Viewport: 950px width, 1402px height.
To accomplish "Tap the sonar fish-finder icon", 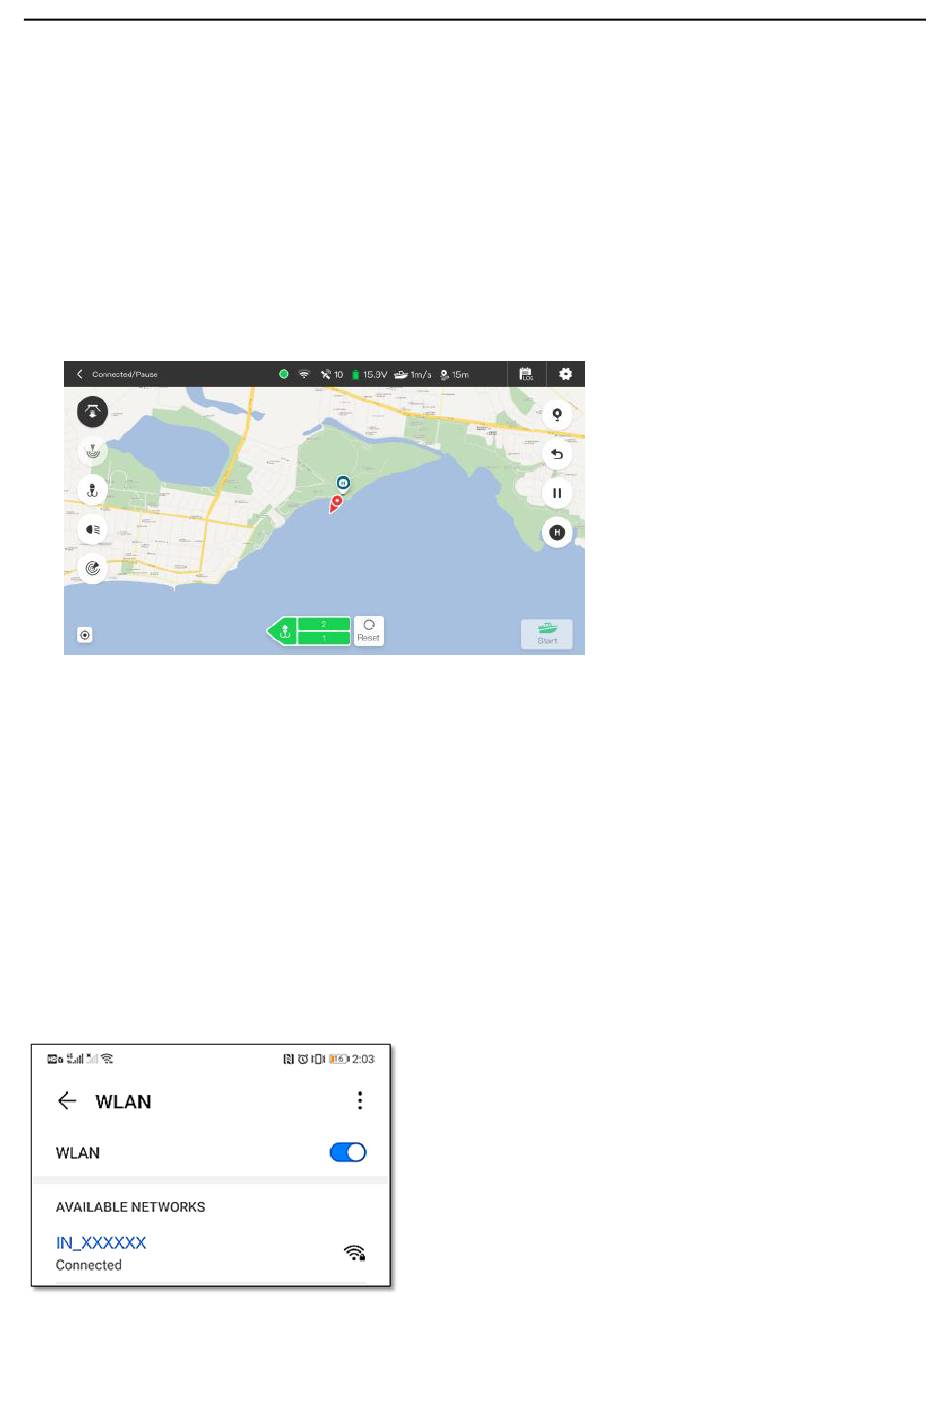I will pyautogui.click(x=93, y=452).
